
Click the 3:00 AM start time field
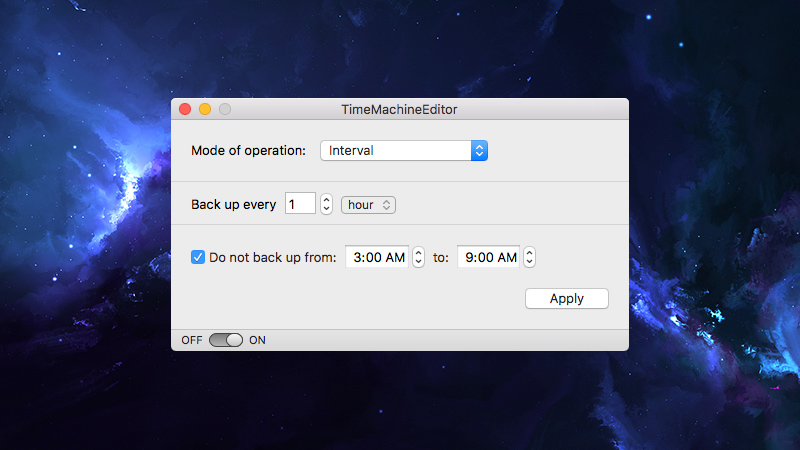(377, 257)
